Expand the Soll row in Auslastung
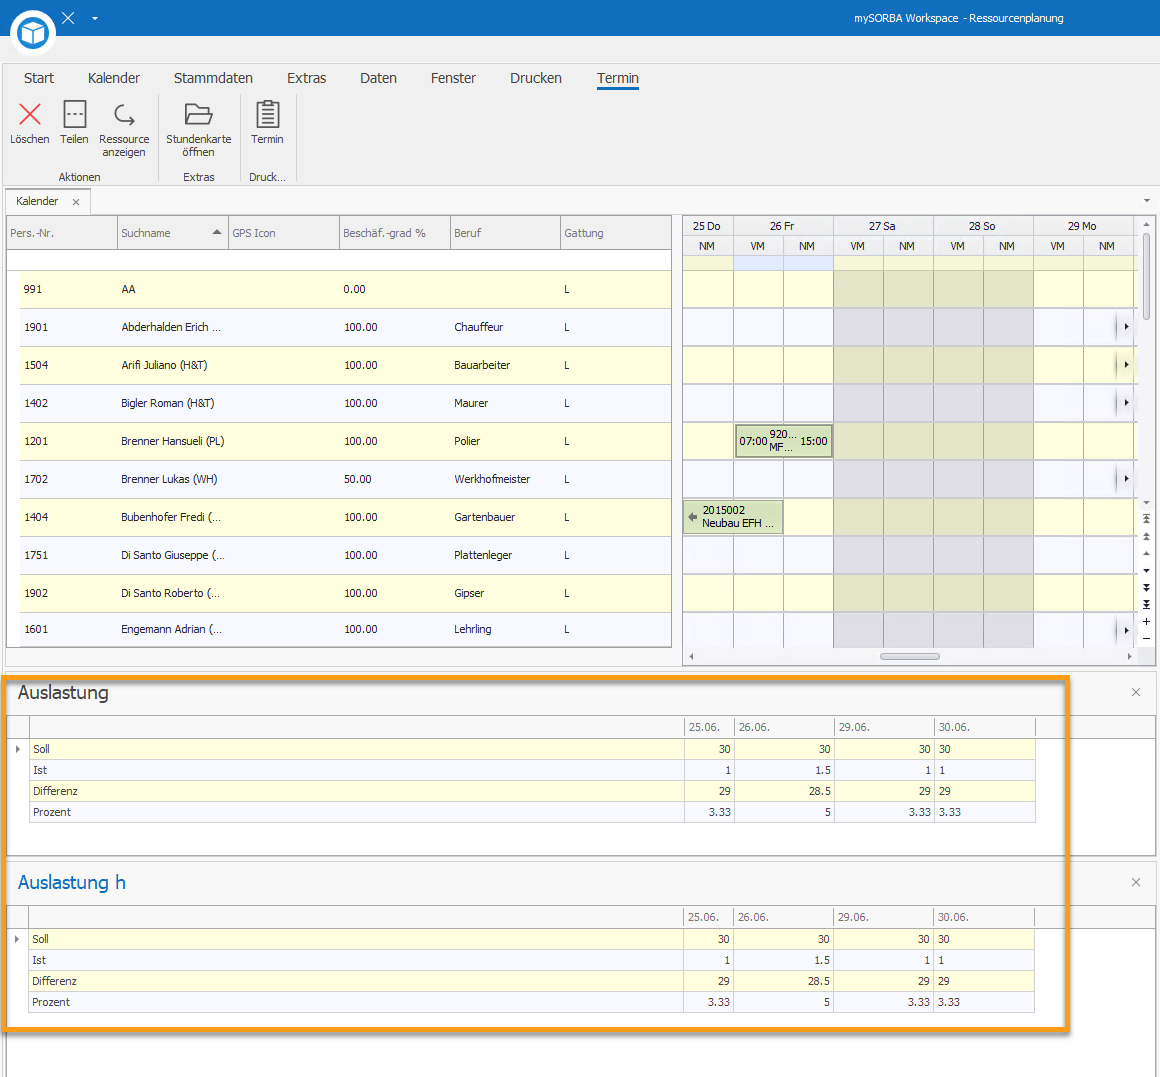The height and width of the screenshot is (1077, 1160). (18, 749)
